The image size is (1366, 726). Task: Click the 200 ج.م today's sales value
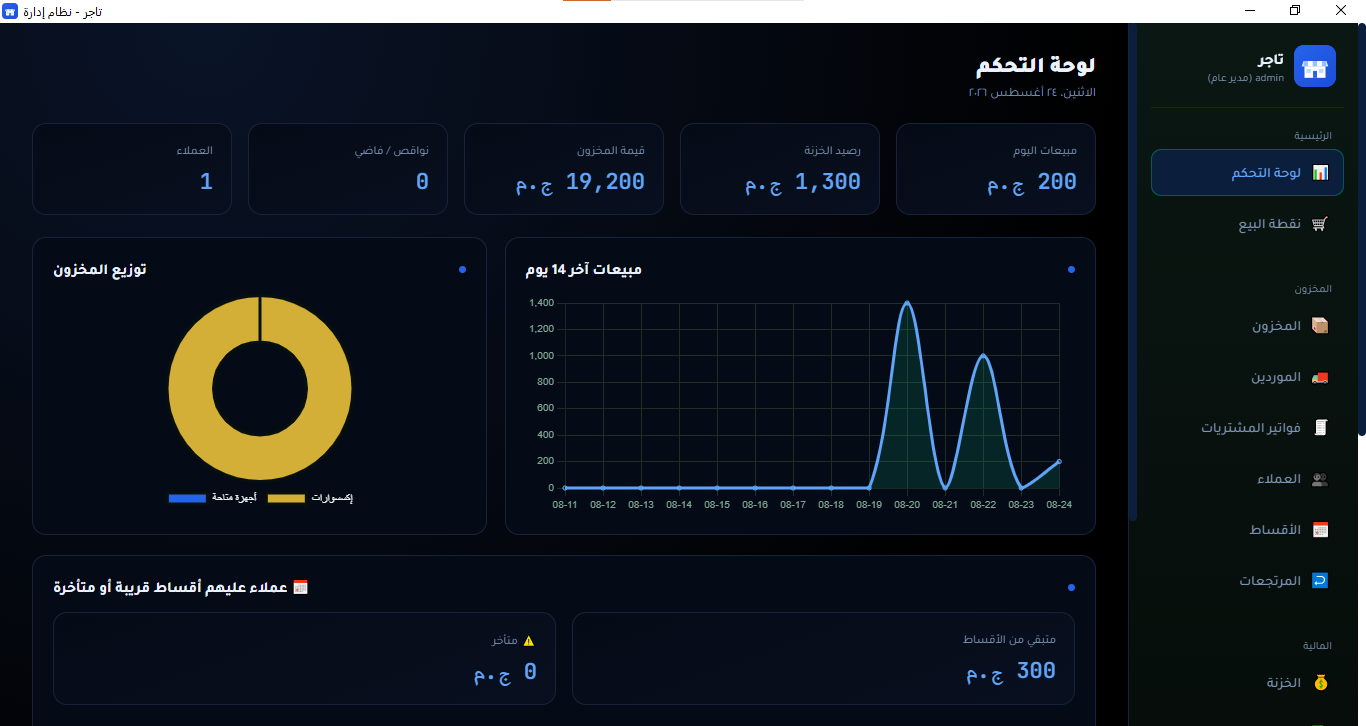tap(1032, 182)
